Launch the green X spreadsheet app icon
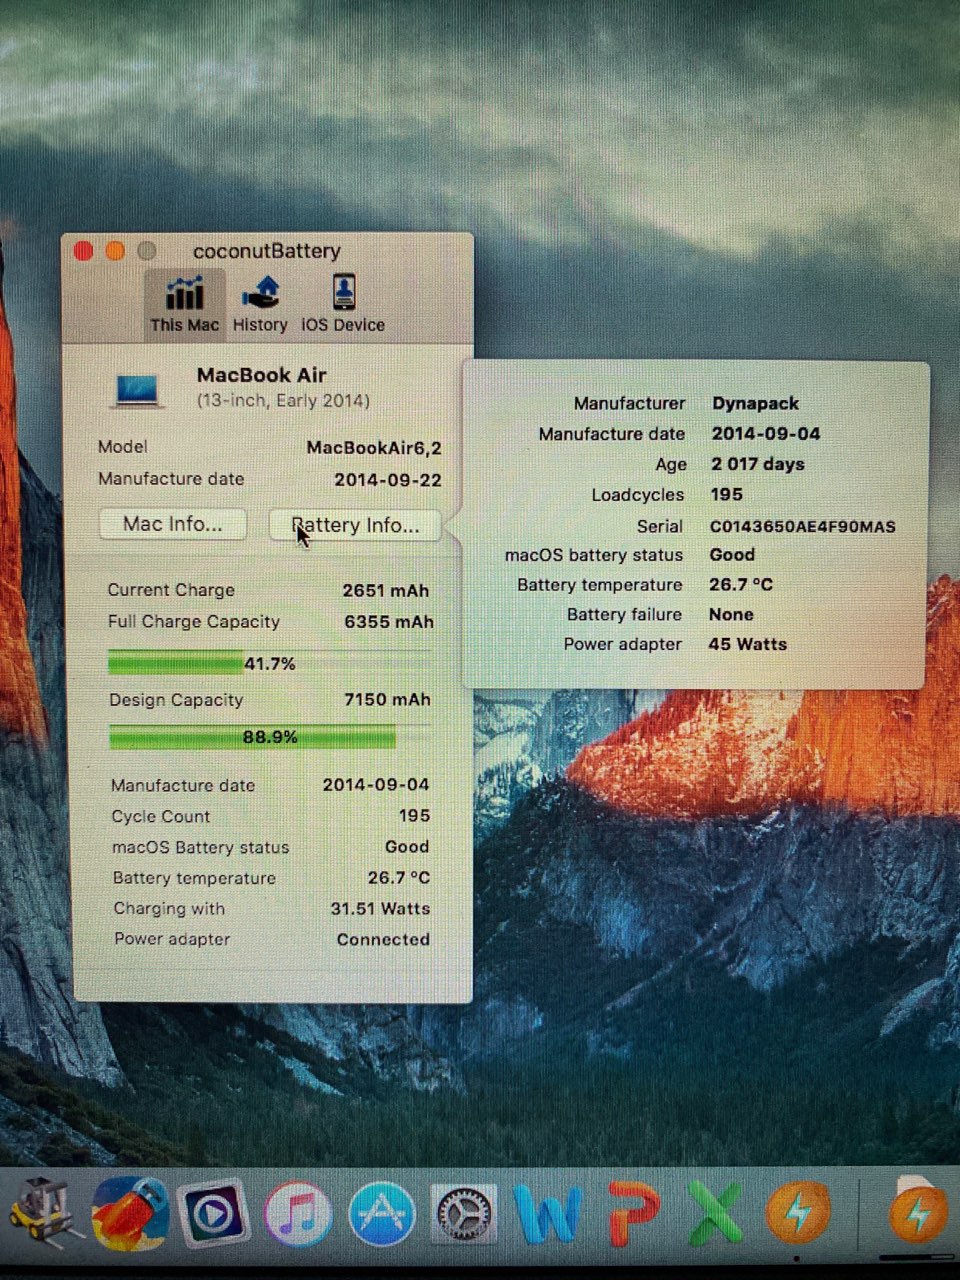This screenshot has height=1280, width=960. pyautogui.click(x=715, y=1214)
